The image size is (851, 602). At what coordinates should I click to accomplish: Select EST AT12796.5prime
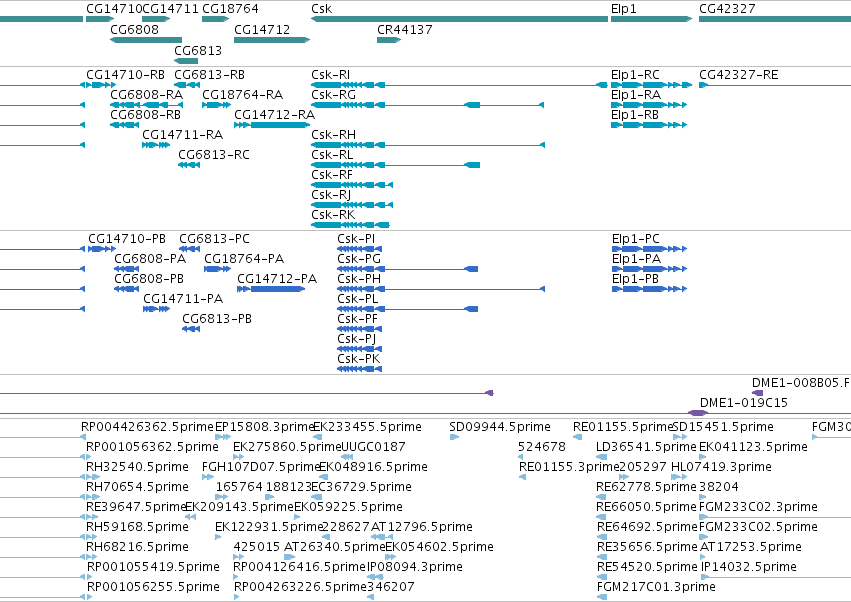[x=422, y=527]
